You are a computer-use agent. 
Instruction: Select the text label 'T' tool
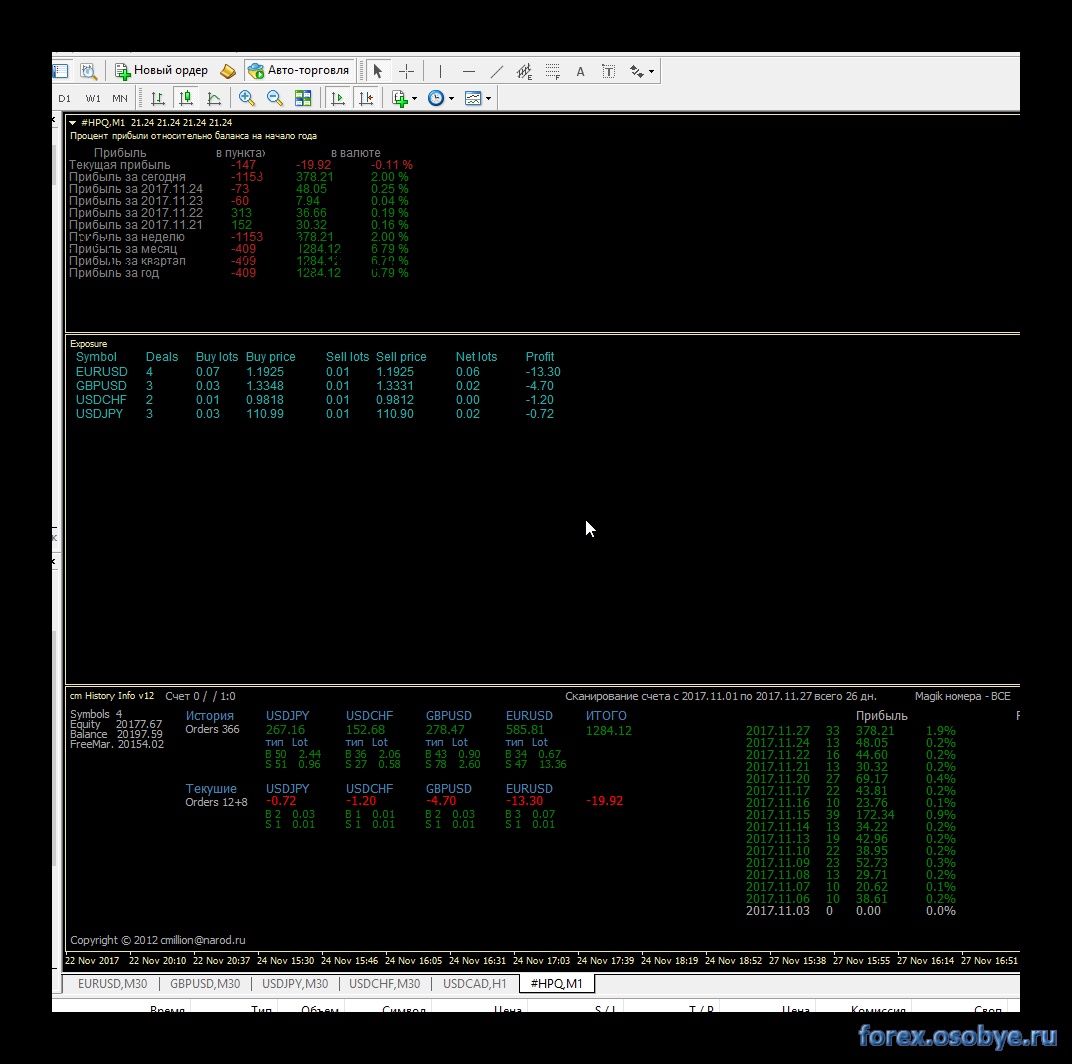[608, 71]
